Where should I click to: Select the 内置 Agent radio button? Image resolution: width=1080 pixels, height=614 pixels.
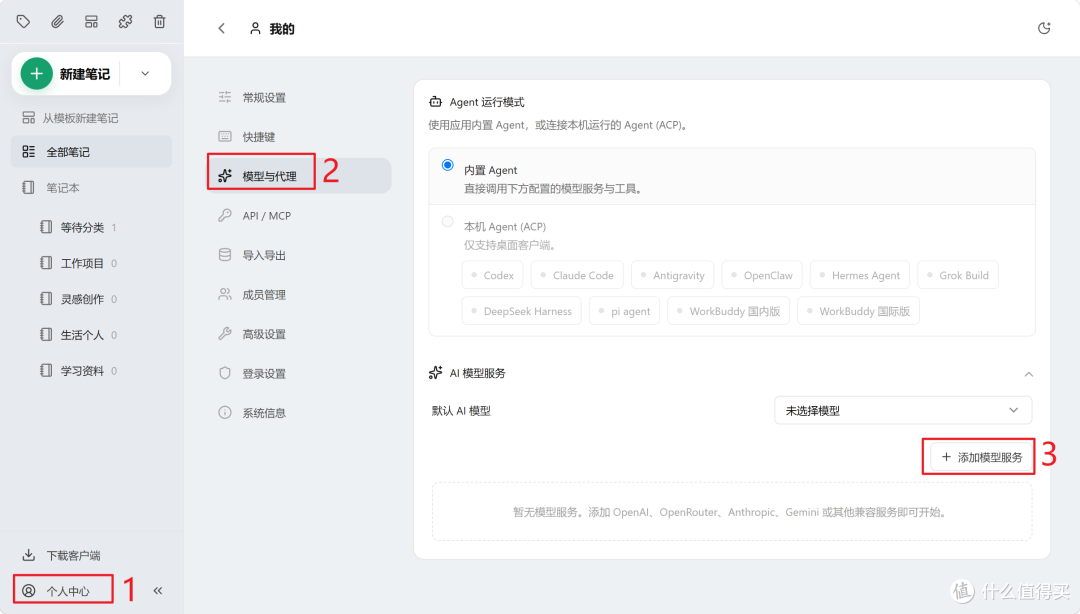448,165
